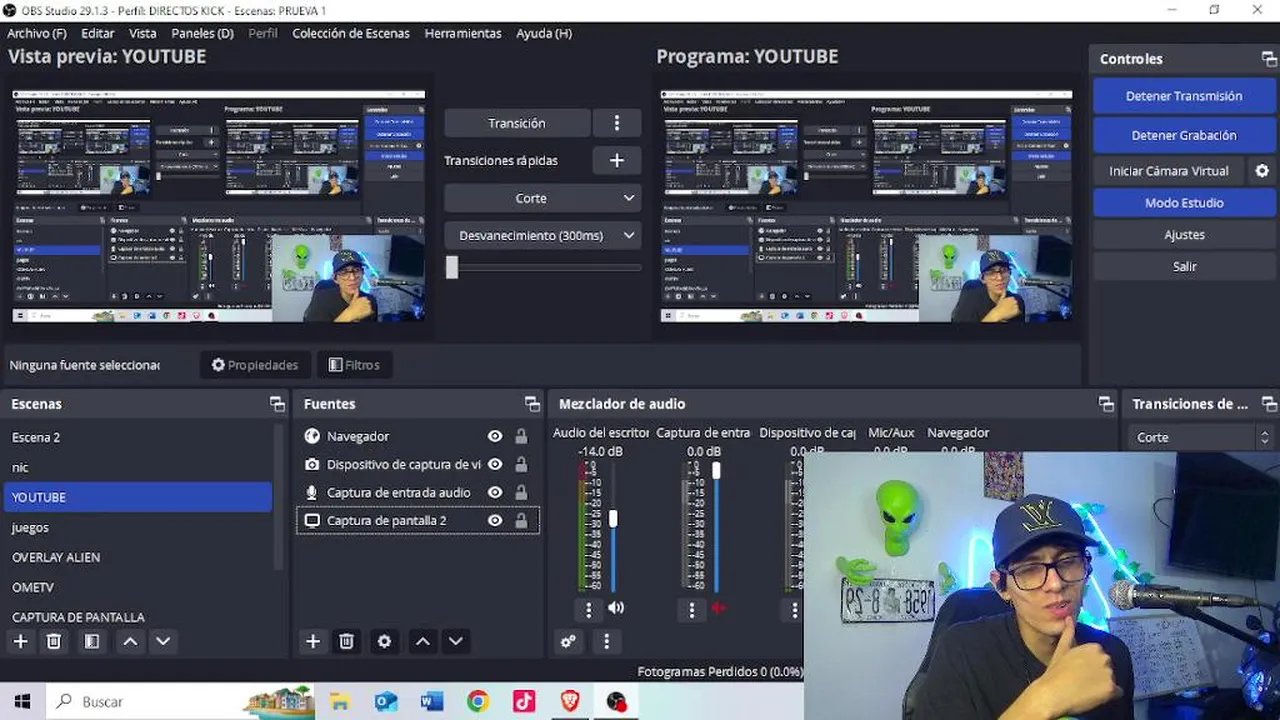This screenshot has height=720, width=1280.
Task: Open Brave browser from the taskbar
Action: (570, 702)
